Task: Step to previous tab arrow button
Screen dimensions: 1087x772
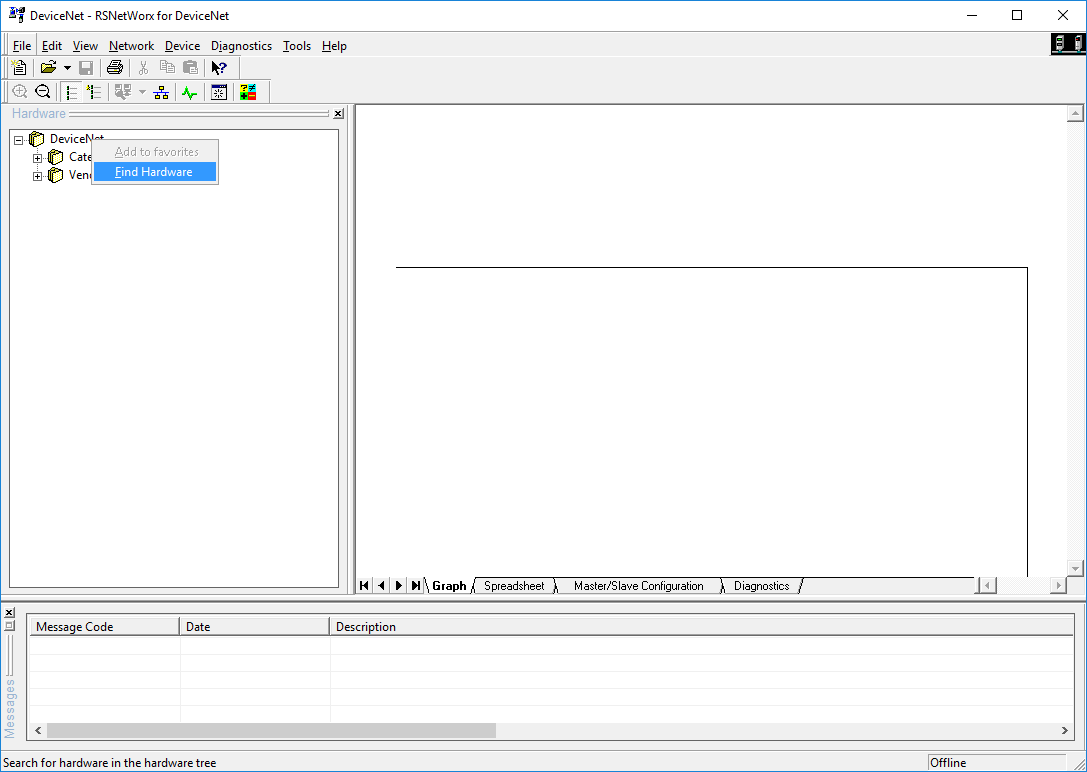Action: tap(381, 586)
